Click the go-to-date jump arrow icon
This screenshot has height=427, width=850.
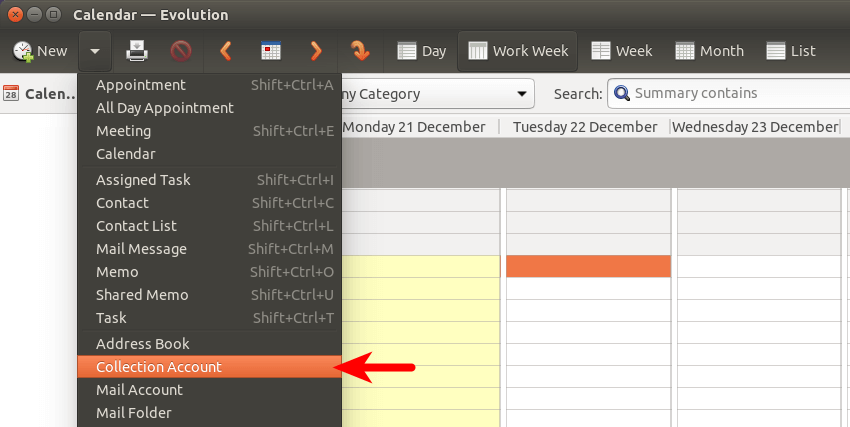360,51
